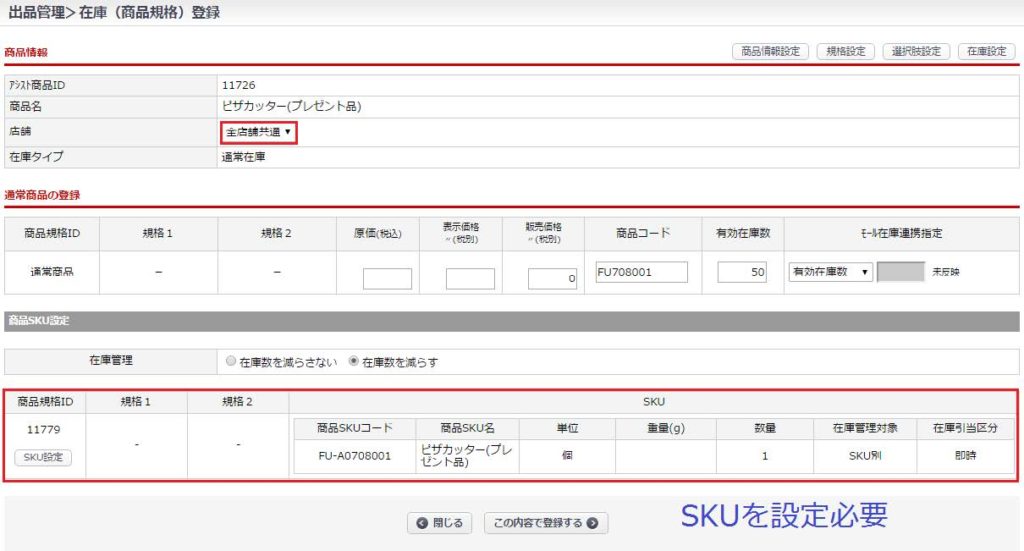Open the 有効在庫数 mall stock link dropdown

click(831, 272)
